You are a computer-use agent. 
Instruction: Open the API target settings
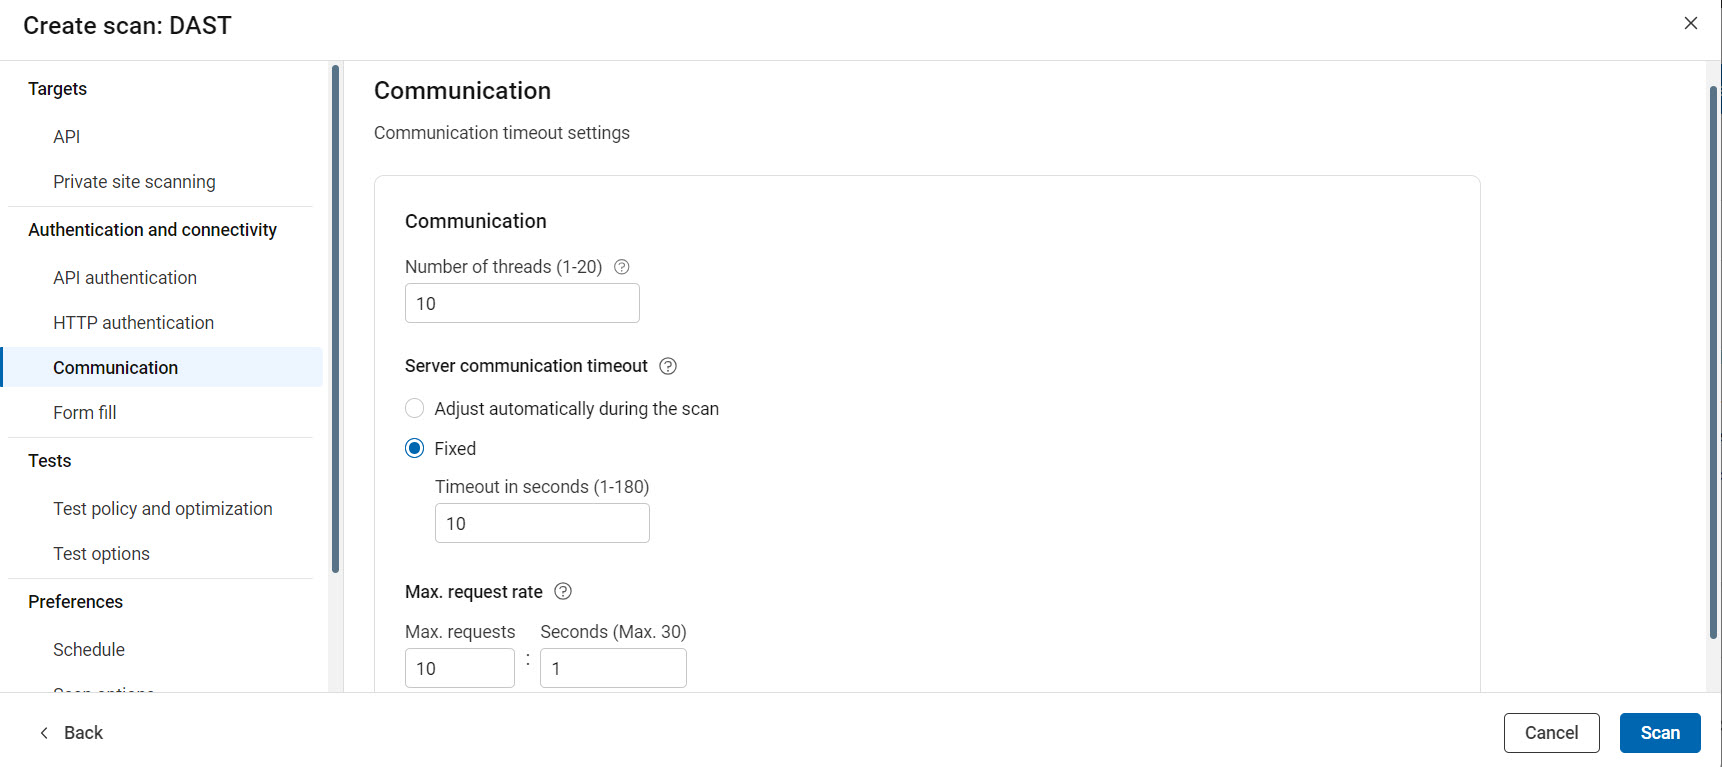pyautogui.click(x=66, y=136)
